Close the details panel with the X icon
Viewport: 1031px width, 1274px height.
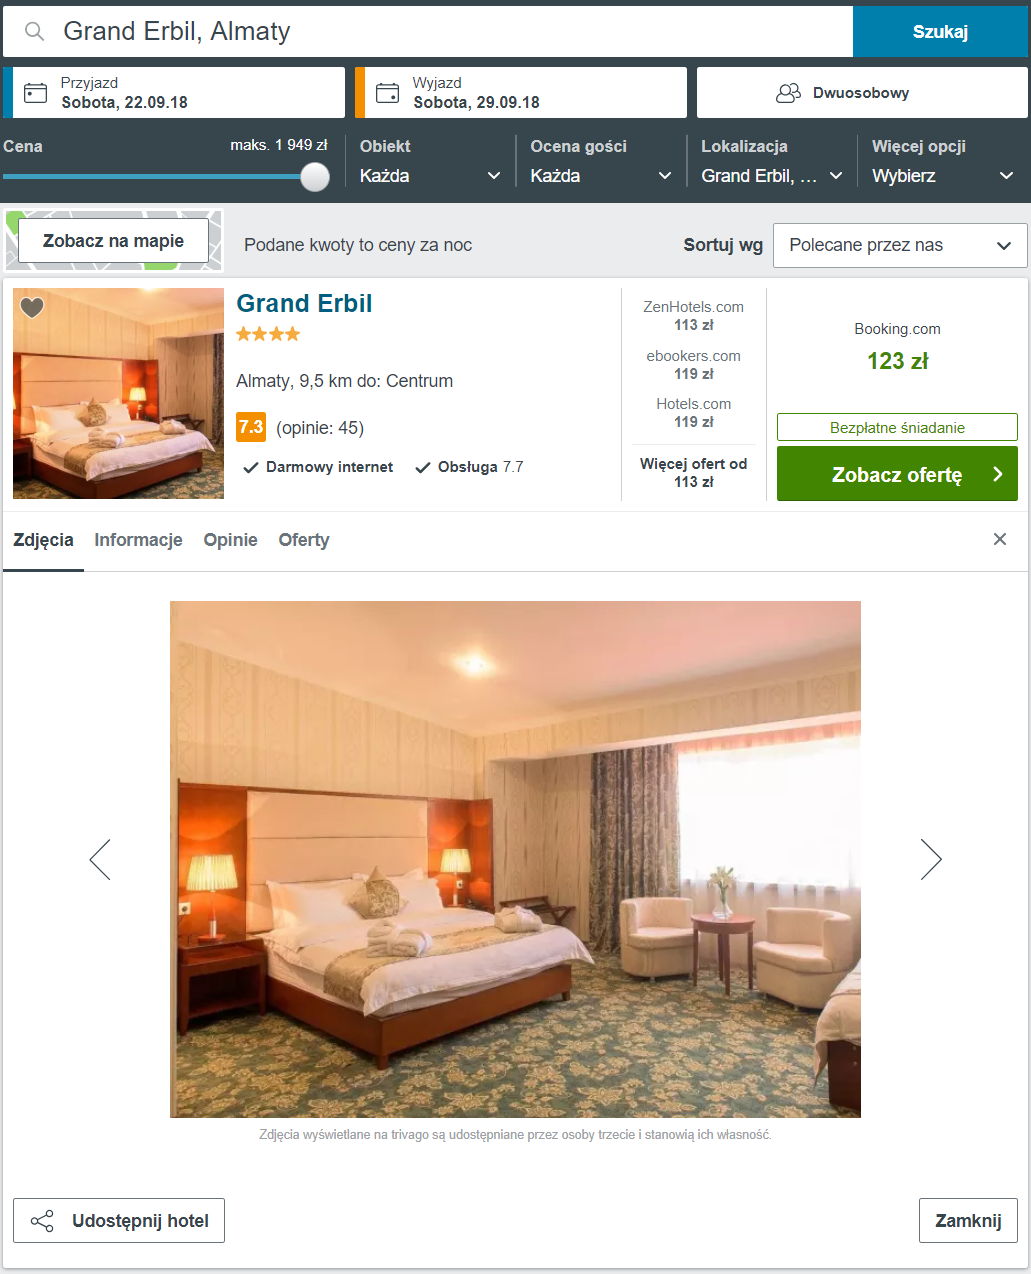tap(1000, 539)
